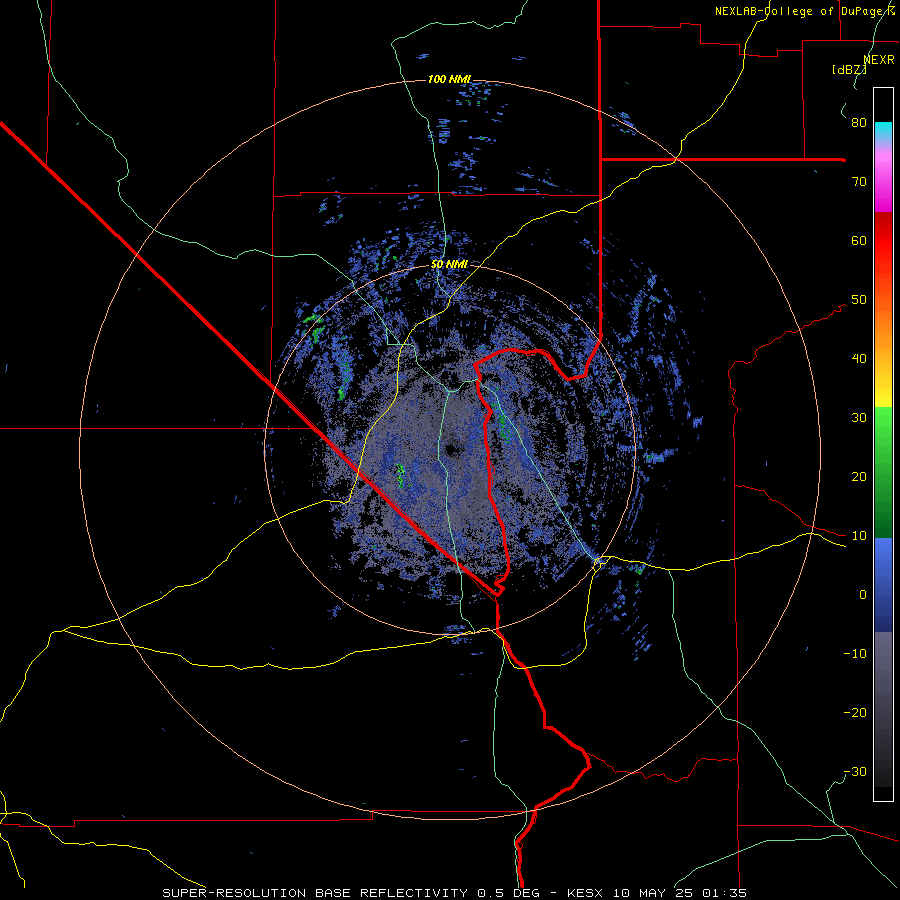Click the cyan top segment of the color bar
Screen dimensions: 900x900
tap(883, 131)
